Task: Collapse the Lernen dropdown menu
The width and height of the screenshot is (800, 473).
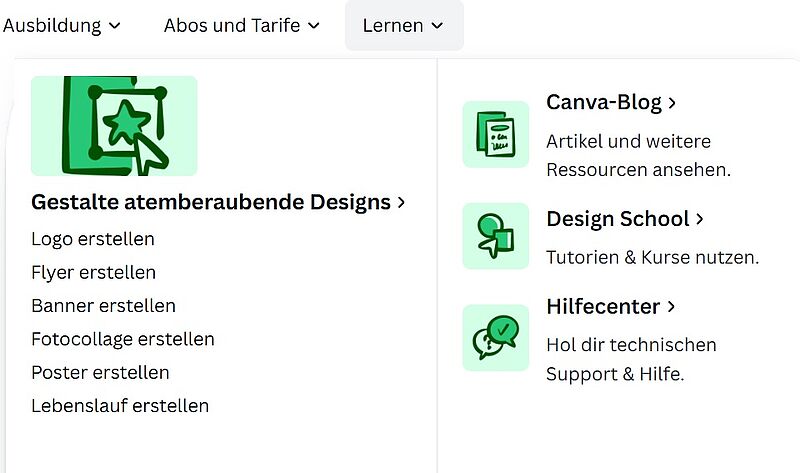Action: pos(404,25)
